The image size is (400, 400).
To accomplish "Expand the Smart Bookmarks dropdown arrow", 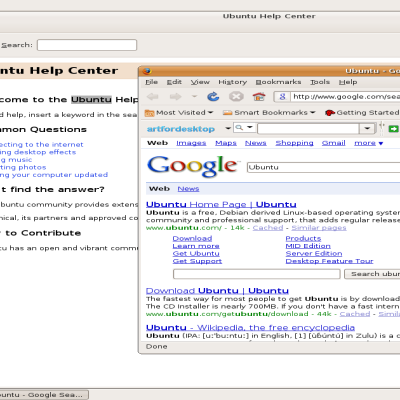I will click(x=312, y=113).
